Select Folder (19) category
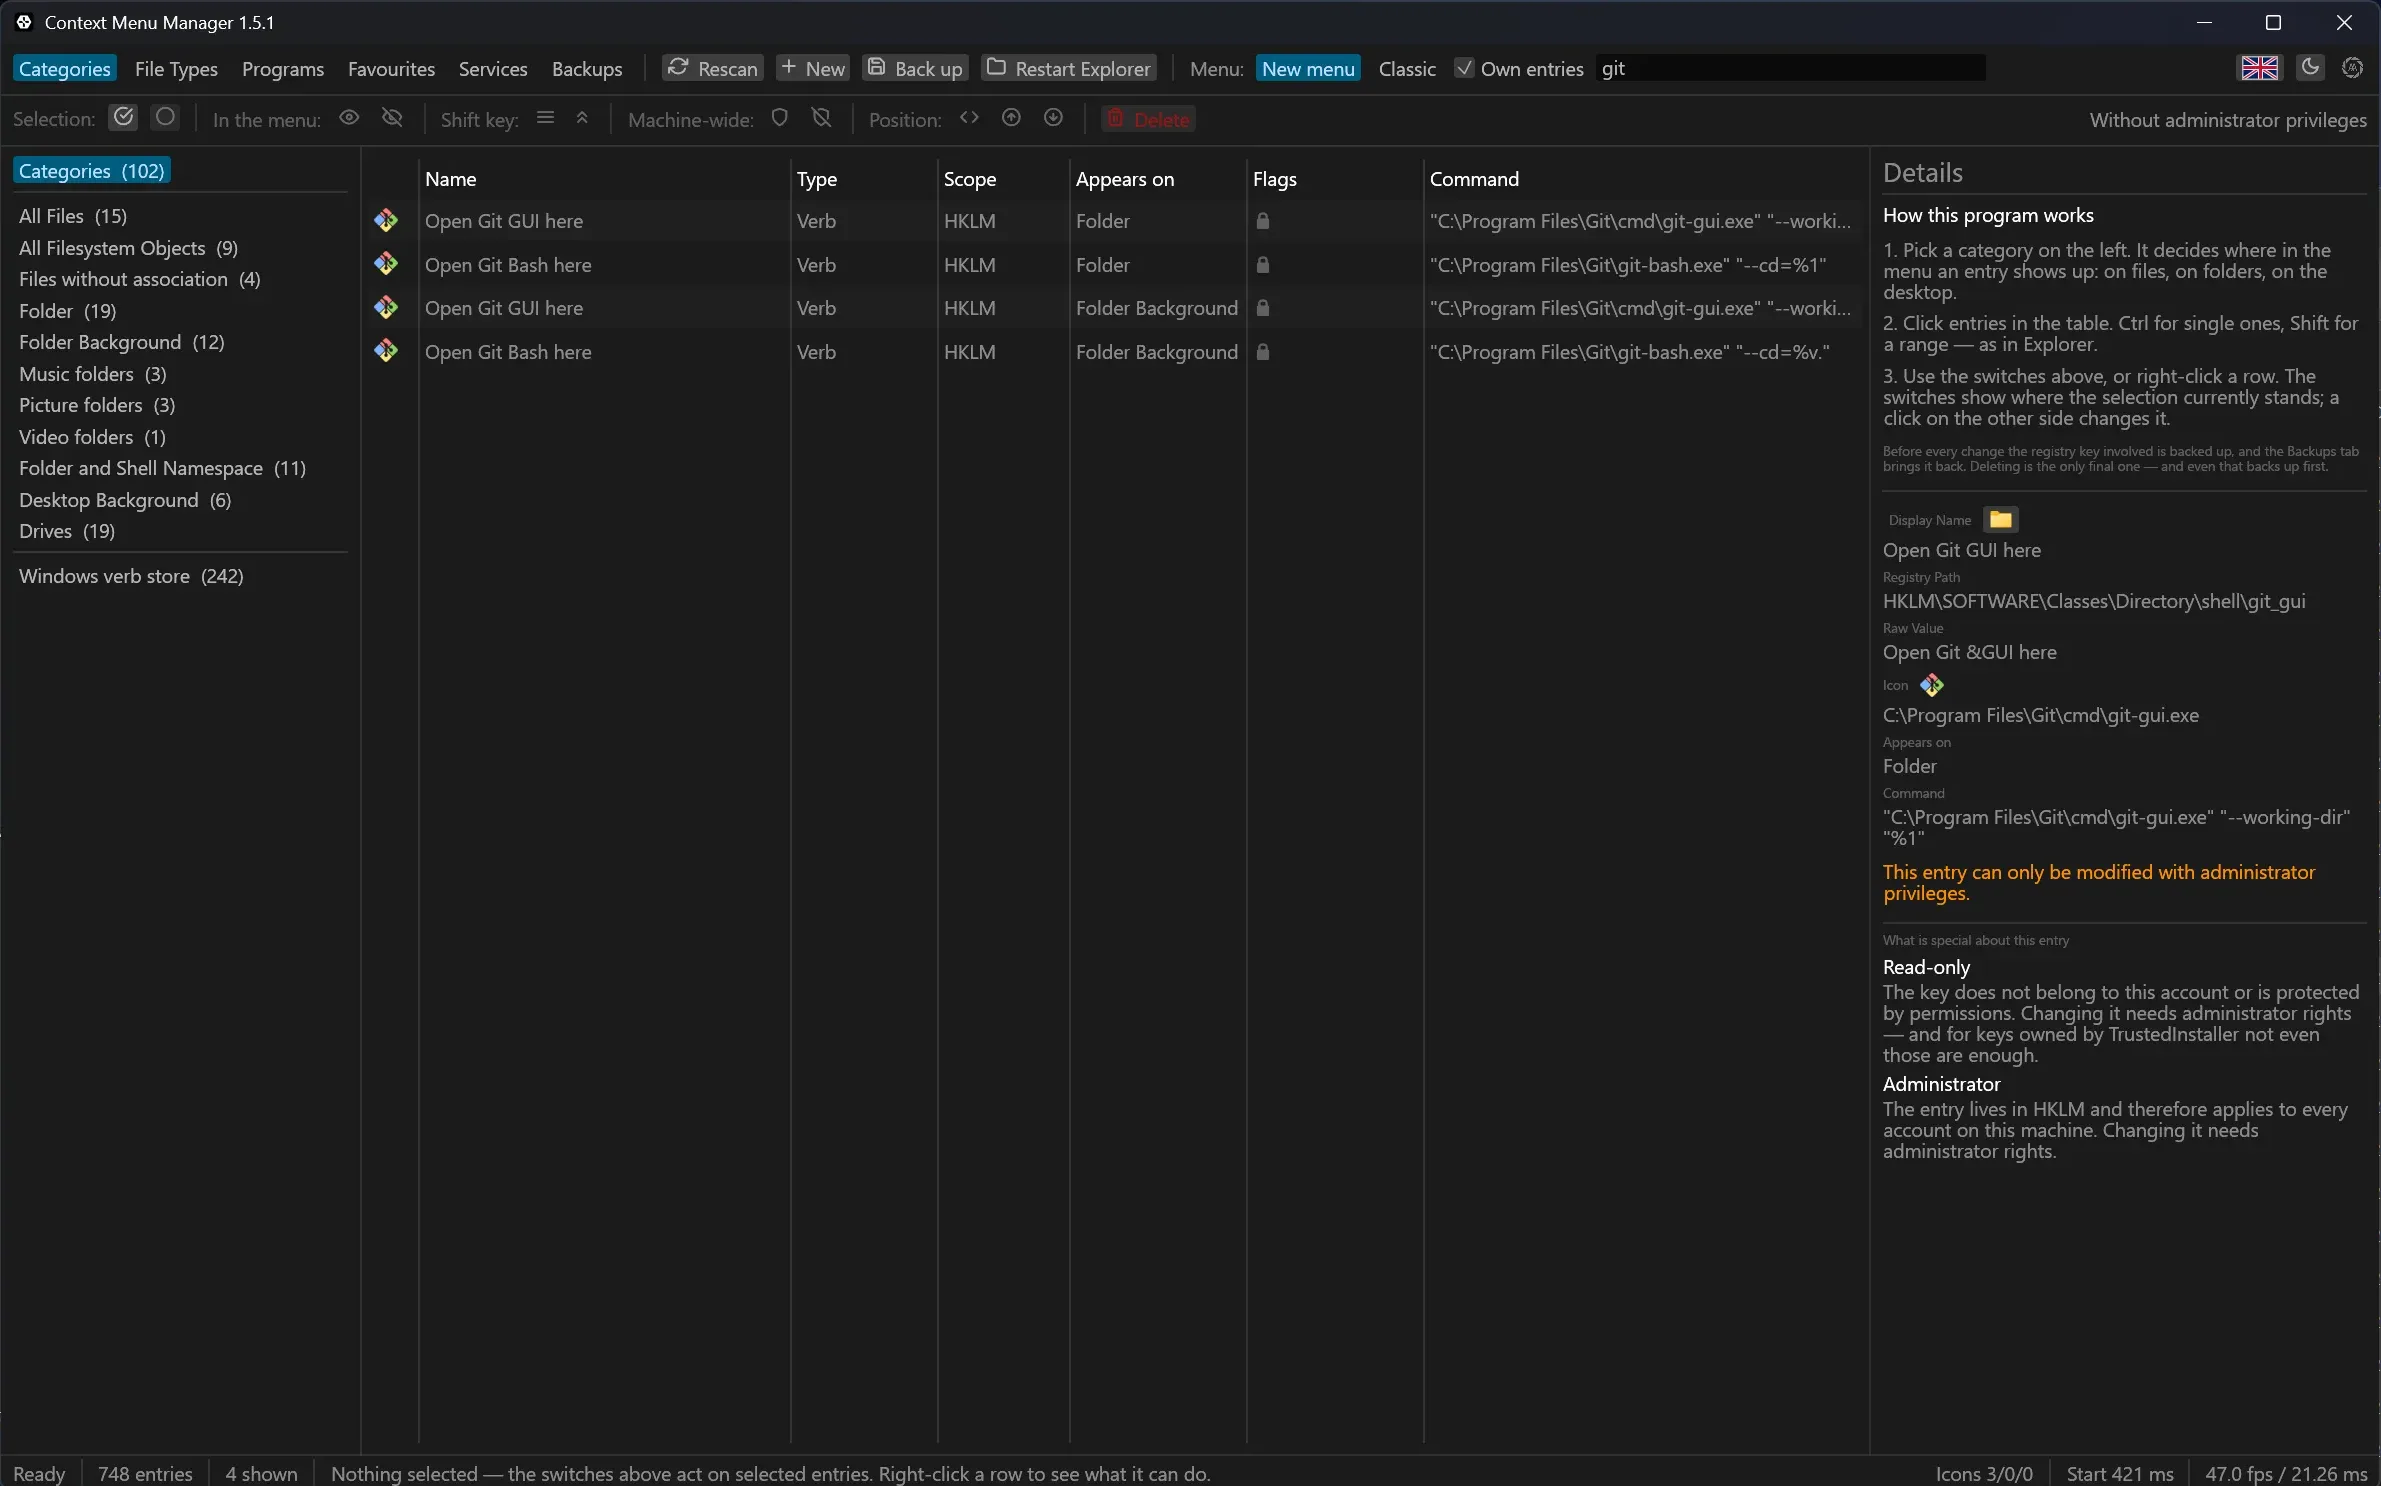2381x1486 pixels. (68, 311)
